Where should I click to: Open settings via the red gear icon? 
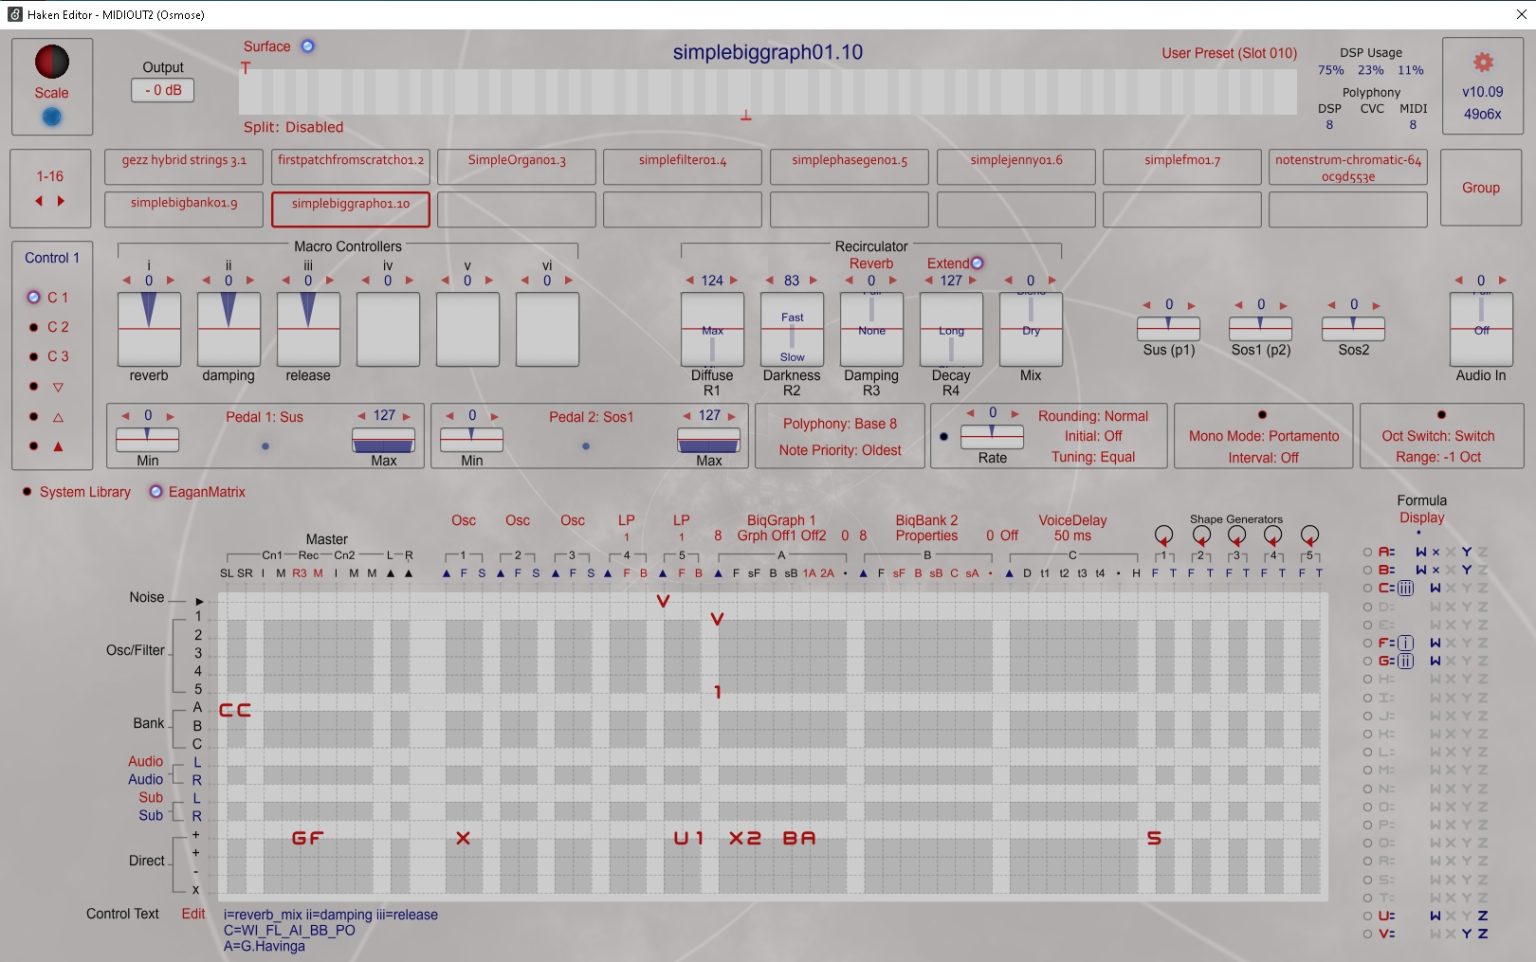1483,62
